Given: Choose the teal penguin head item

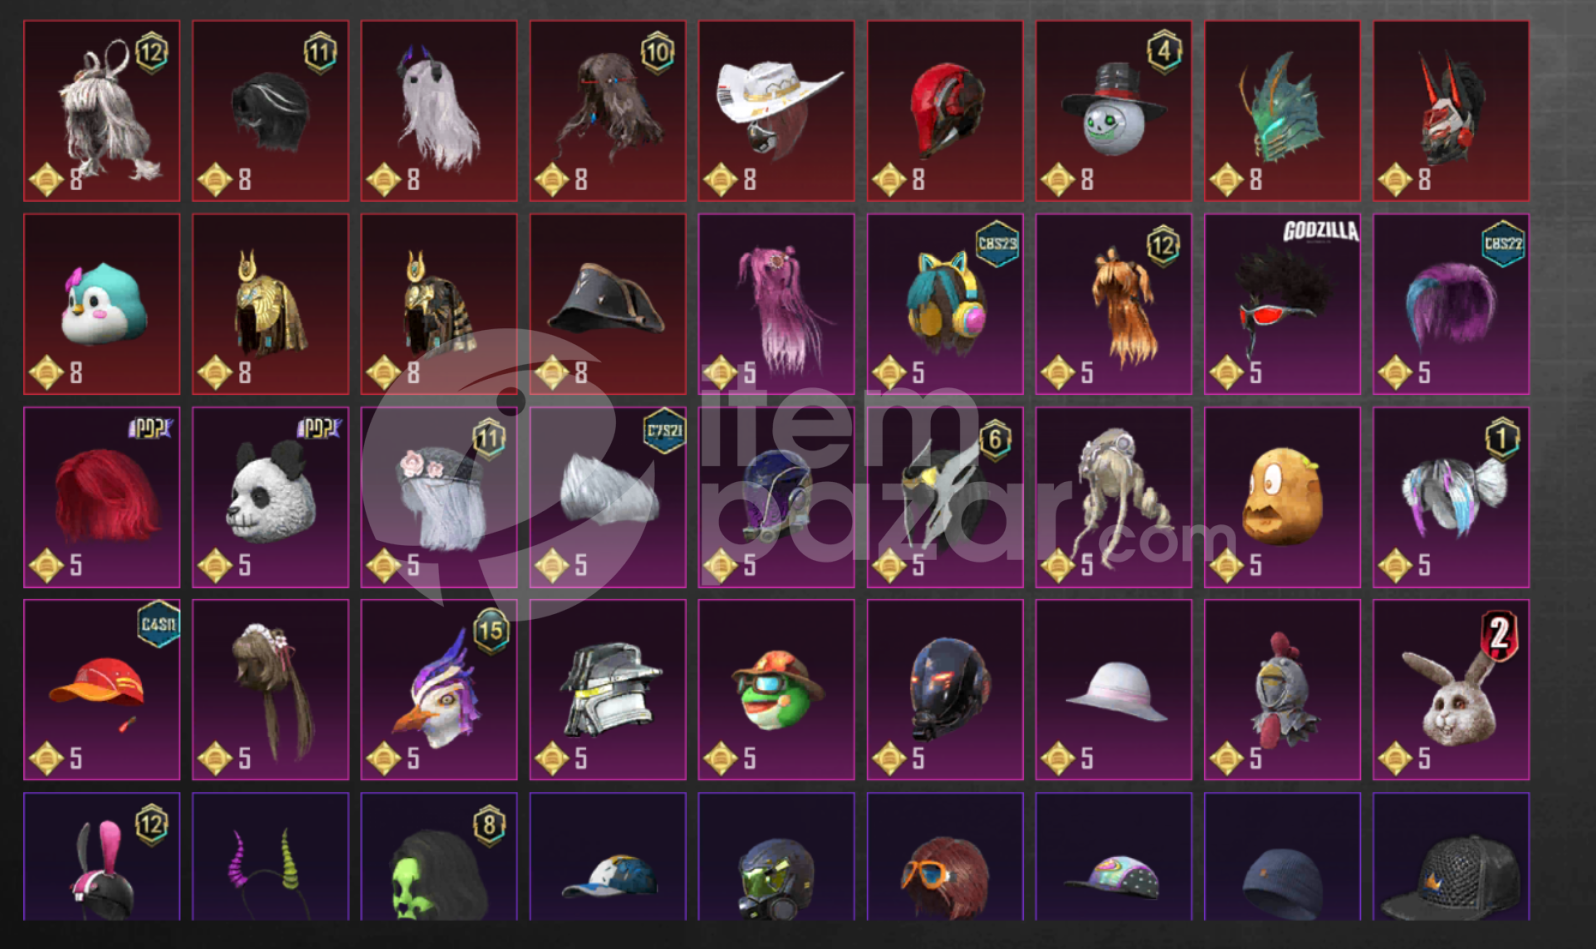Looking at the screenshot, I should (102, 303).
